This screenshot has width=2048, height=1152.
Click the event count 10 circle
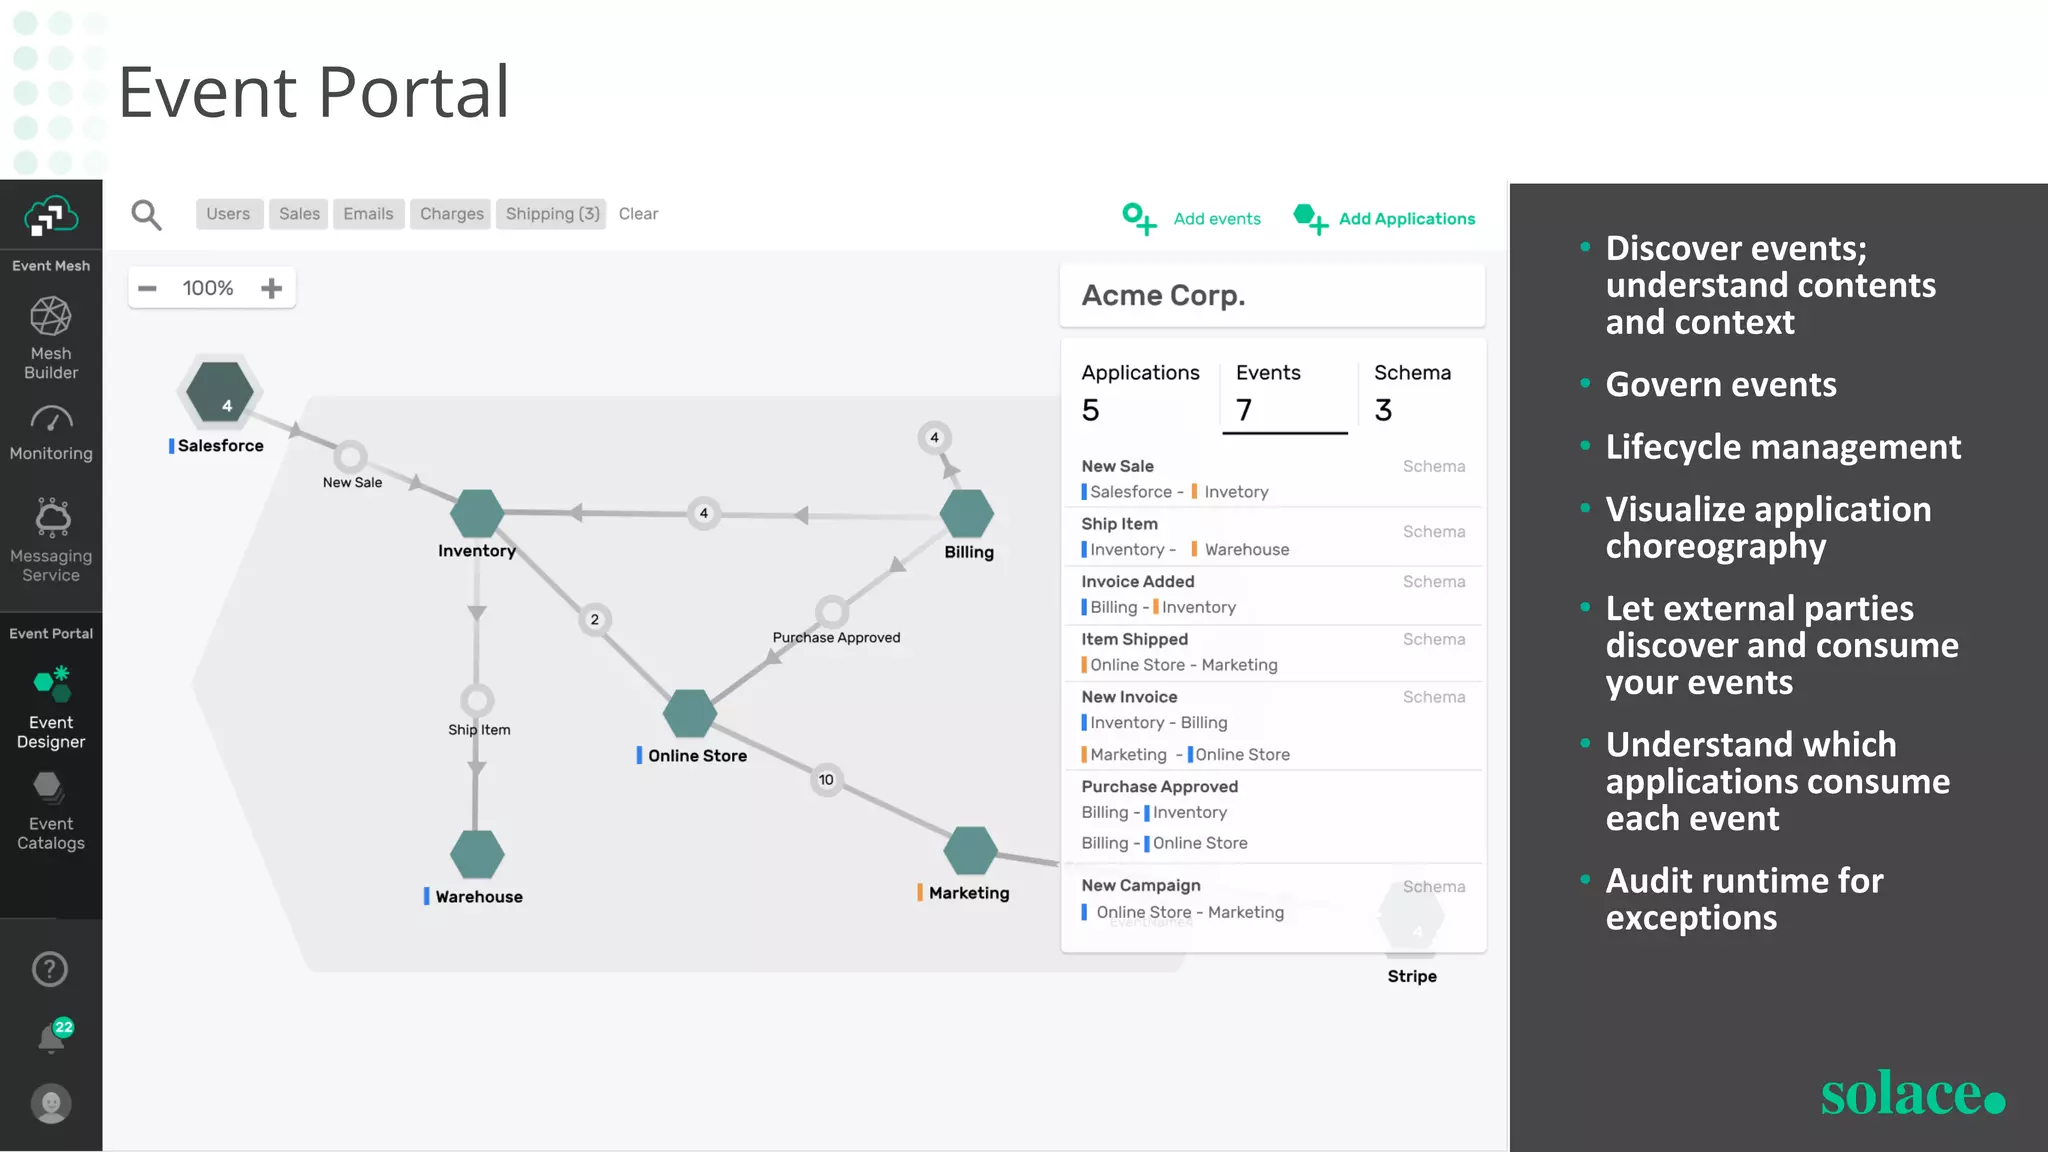(x=826, y=780)
